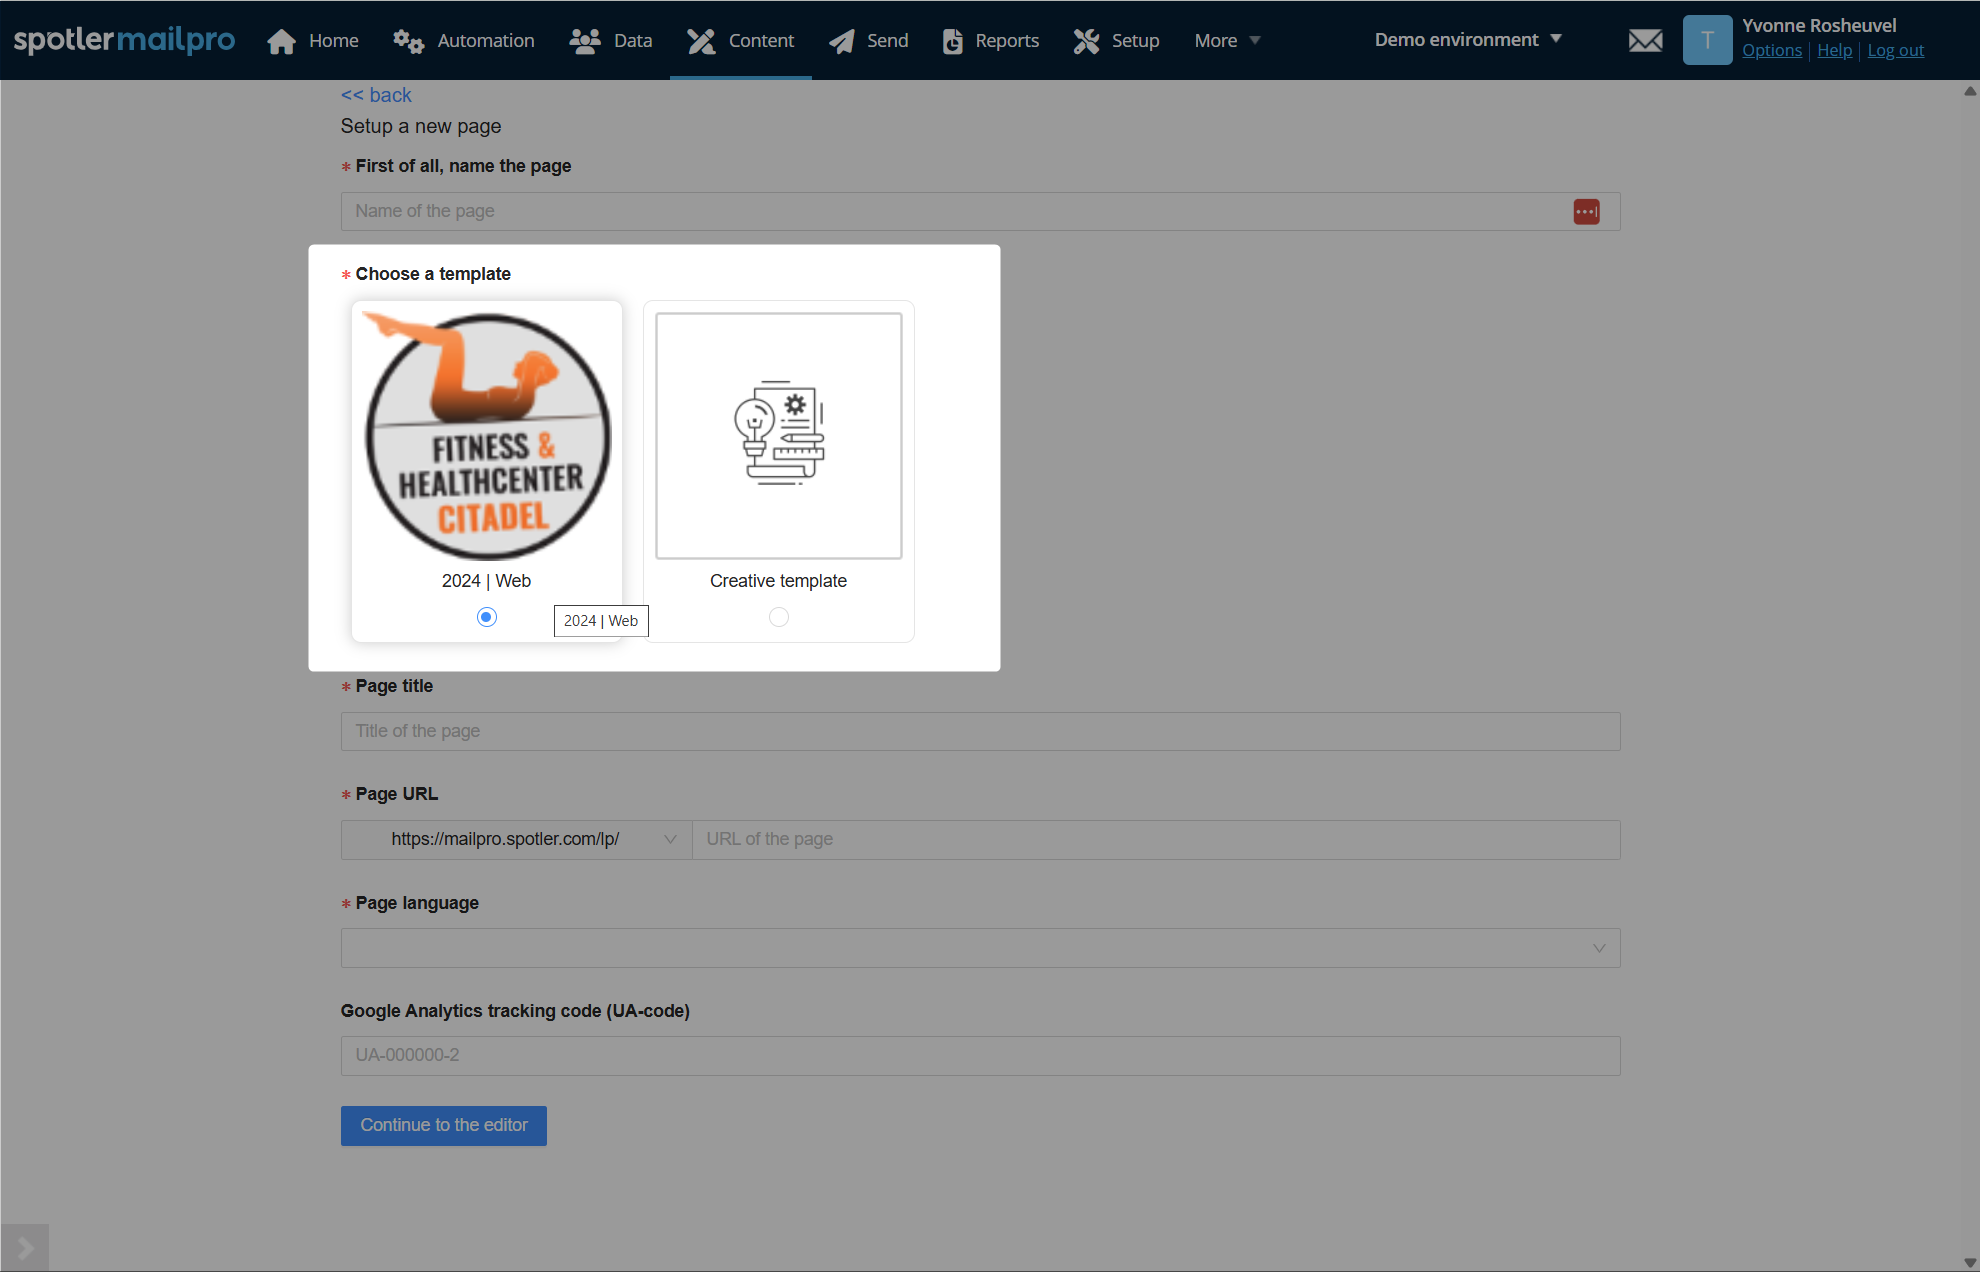1980x1272 pixels.
Task: Click red personalization icon in page name field
Action: click(1586, 212)
